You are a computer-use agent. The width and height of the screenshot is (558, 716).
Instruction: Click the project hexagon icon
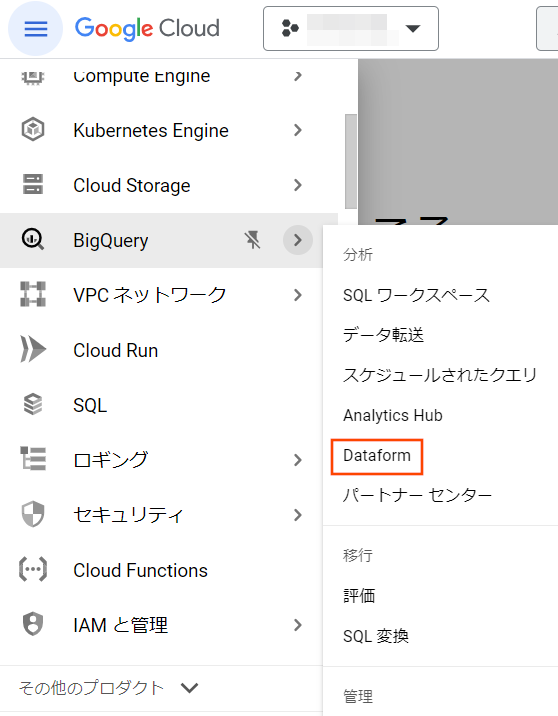(290, 28)
